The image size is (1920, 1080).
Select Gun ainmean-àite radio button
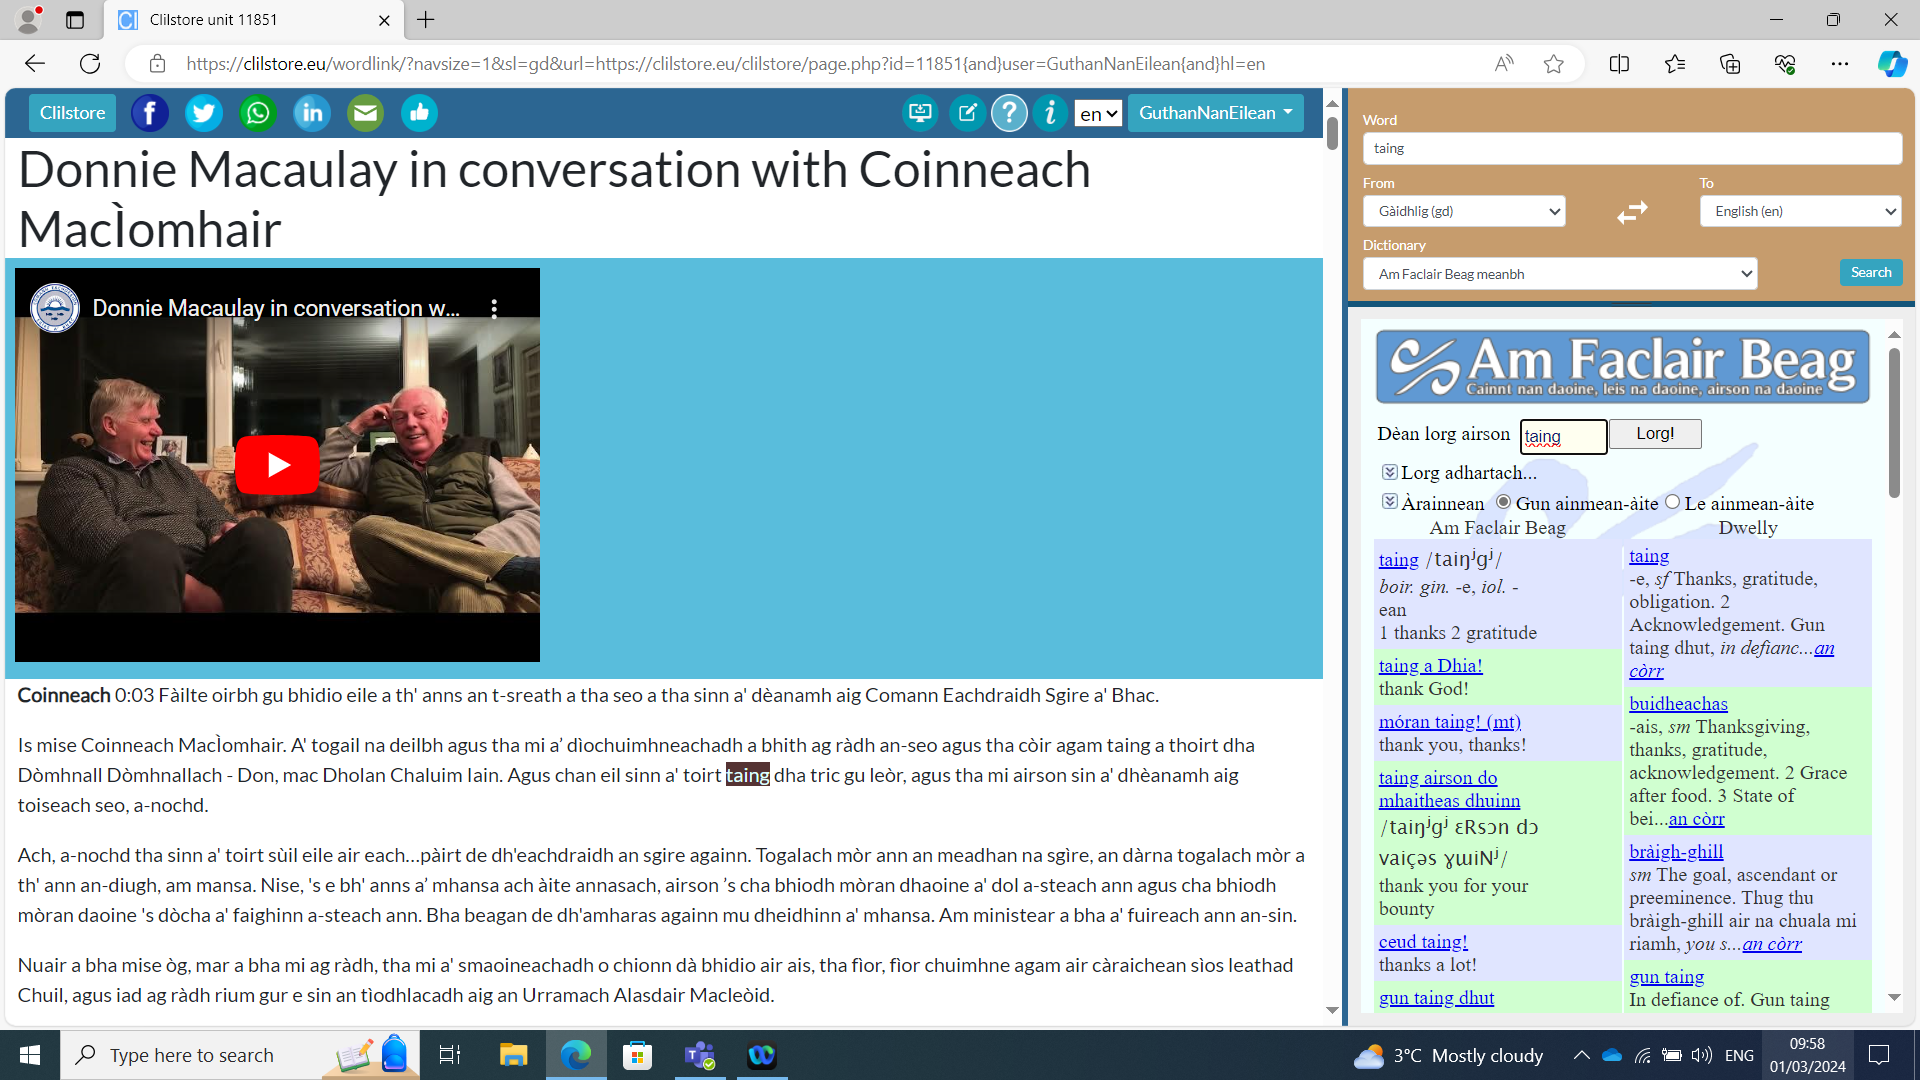coord(1503,502)
